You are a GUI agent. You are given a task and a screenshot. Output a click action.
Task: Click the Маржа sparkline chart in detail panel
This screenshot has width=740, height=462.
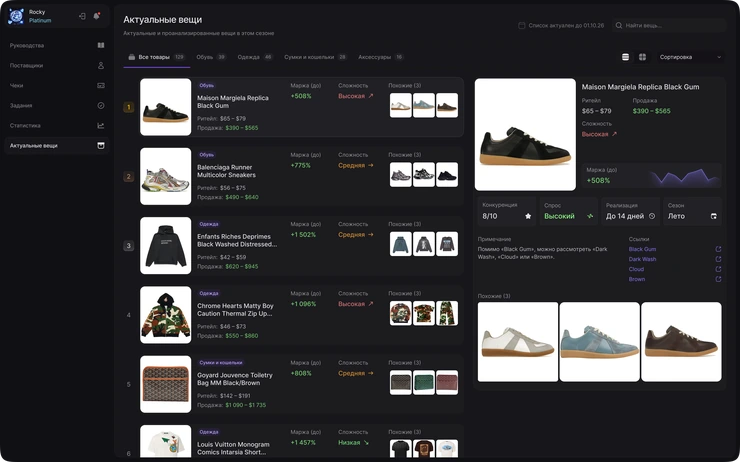(685, 176)
